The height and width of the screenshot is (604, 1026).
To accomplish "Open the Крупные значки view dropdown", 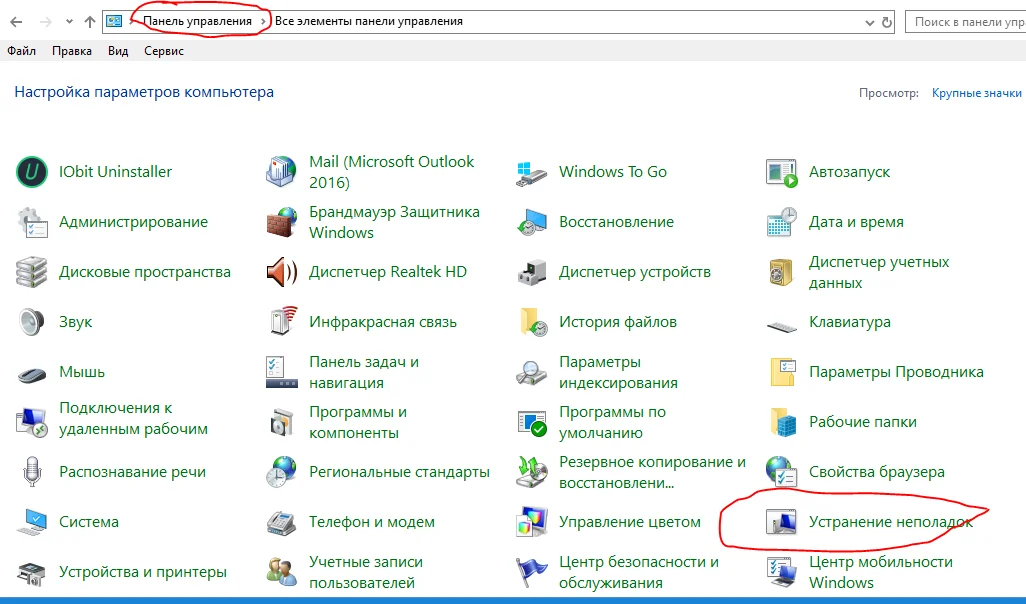I will [x=977, y=93].
